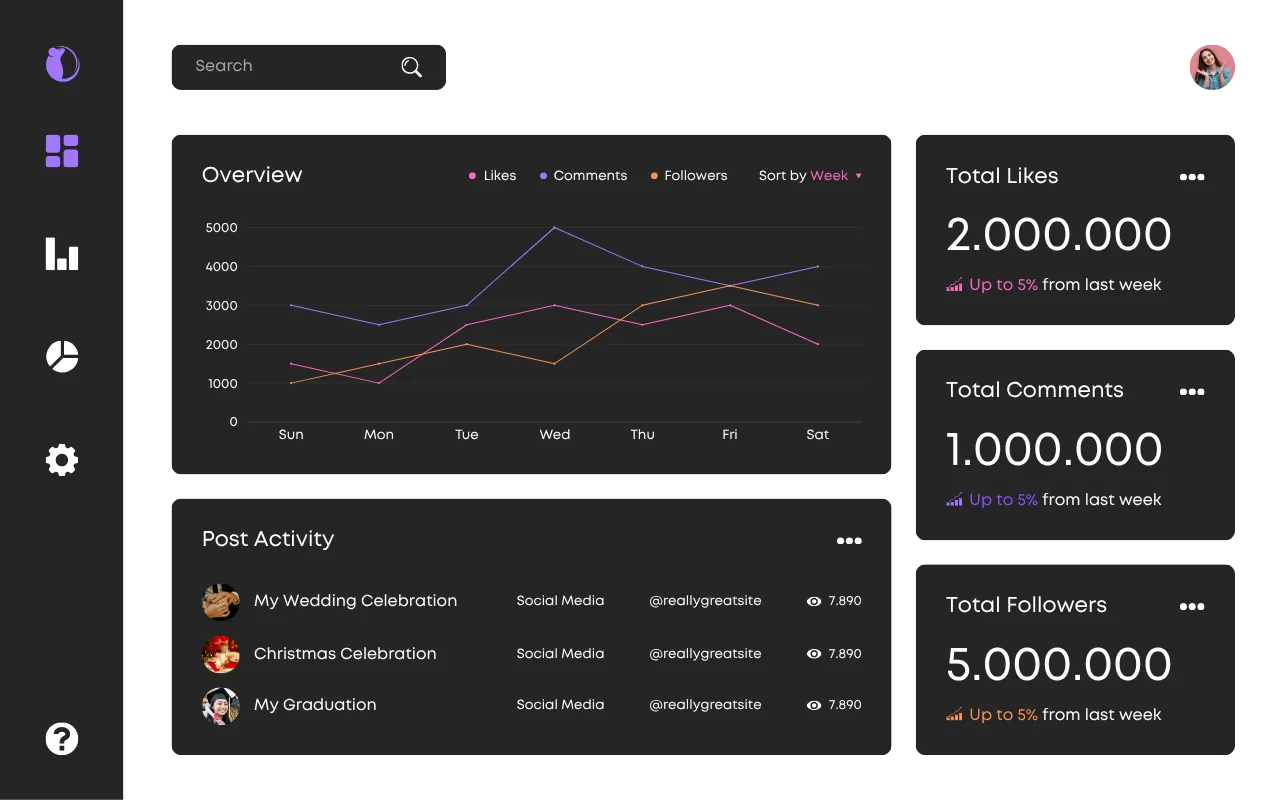1280x800 pixels.
Task: Click the help question mark icon
Action: [x=62, y=739]
